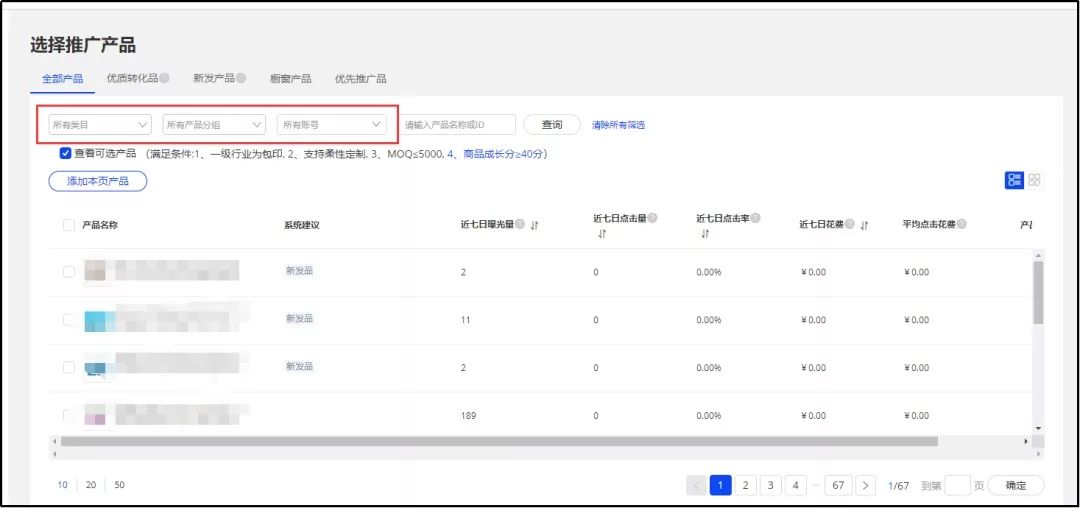
Task: Open help tooltip for 近七日点击量
Action: [x=652, y=218]
